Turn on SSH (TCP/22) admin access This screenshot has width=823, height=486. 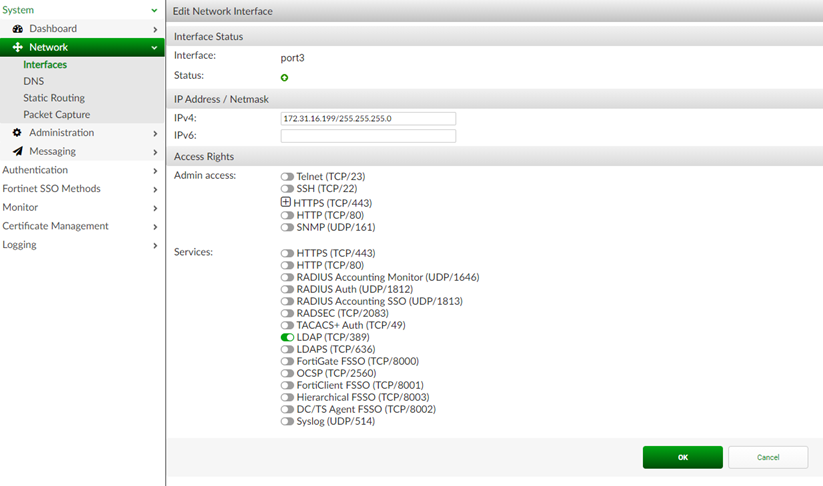point(288,189)
